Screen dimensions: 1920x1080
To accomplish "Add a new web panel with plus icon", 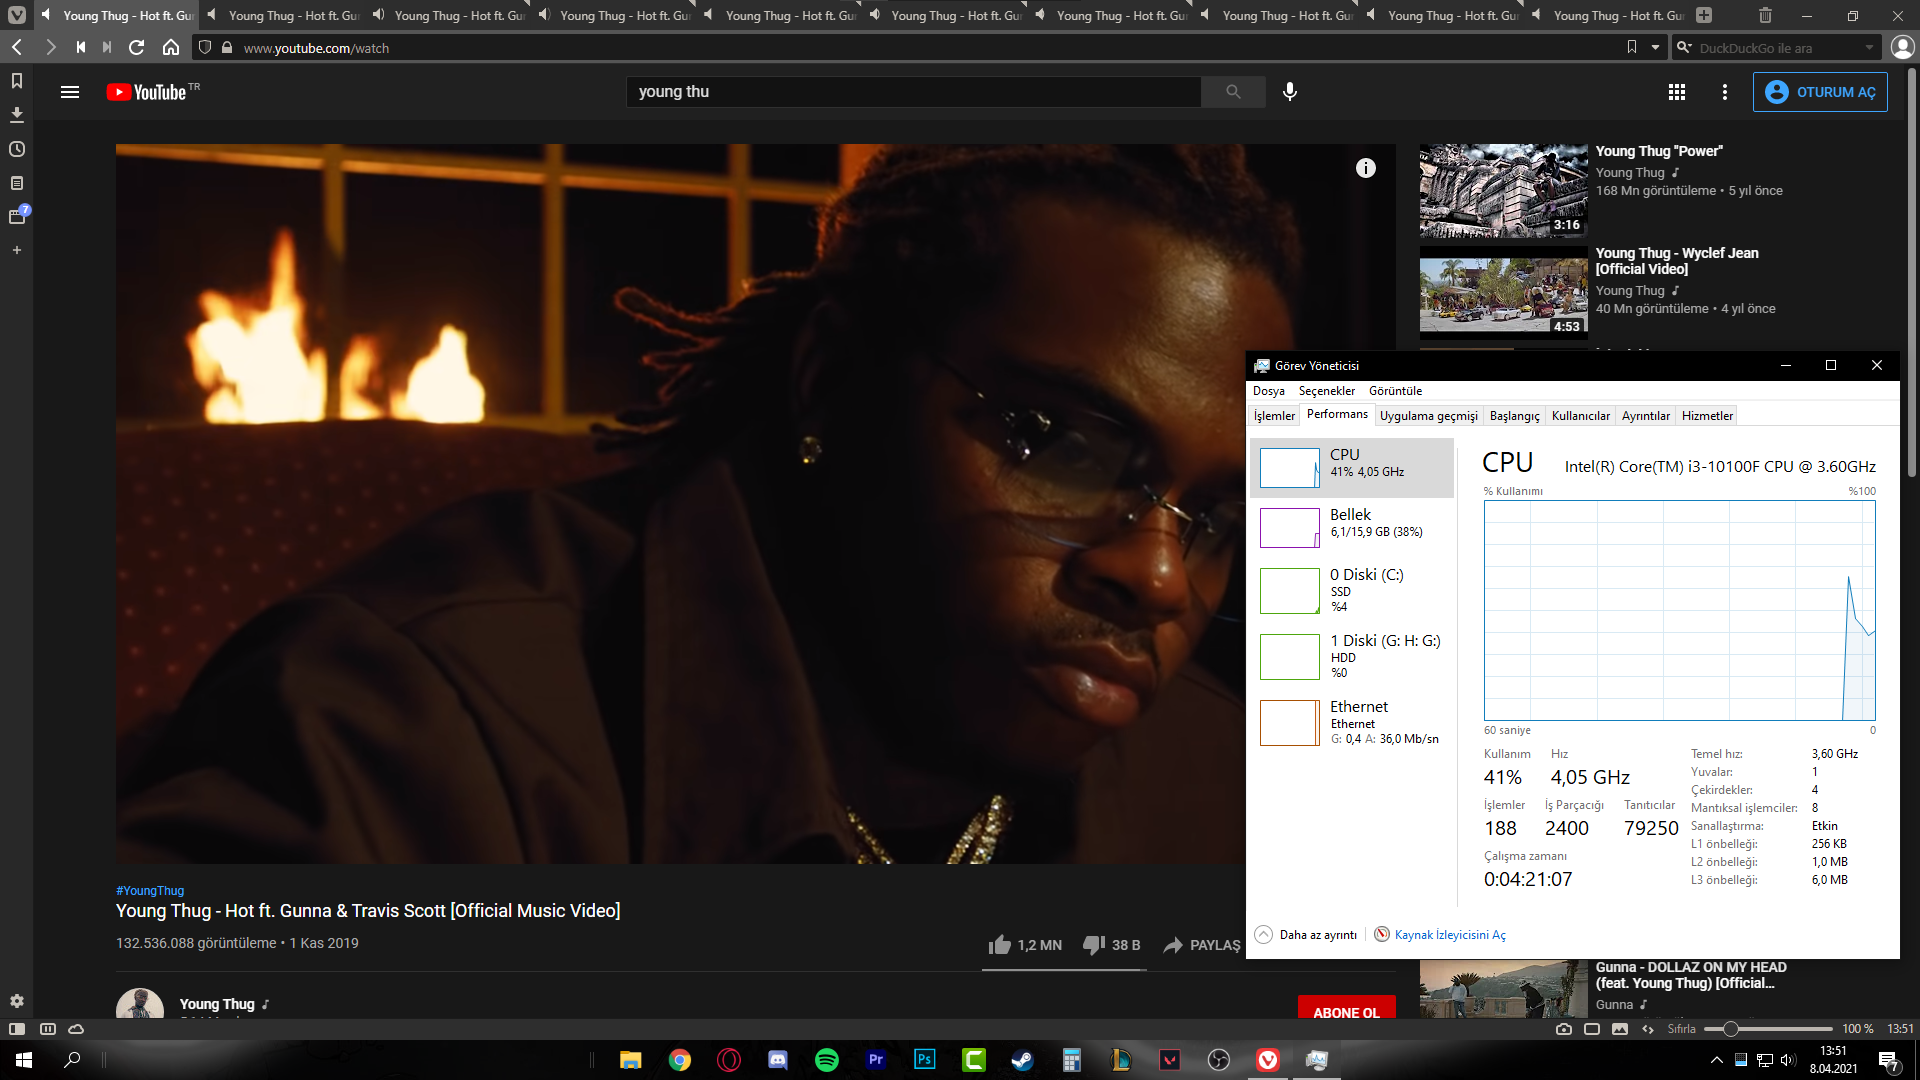I will pyautogui.click(x=17, y=250).
